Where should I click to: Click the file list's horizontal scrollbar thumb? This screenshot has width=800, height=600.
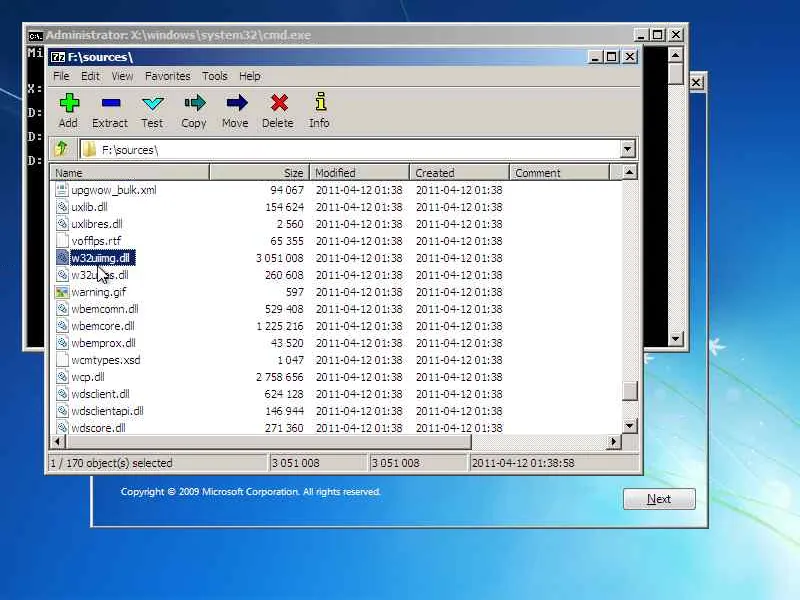(x=268, y=442)
